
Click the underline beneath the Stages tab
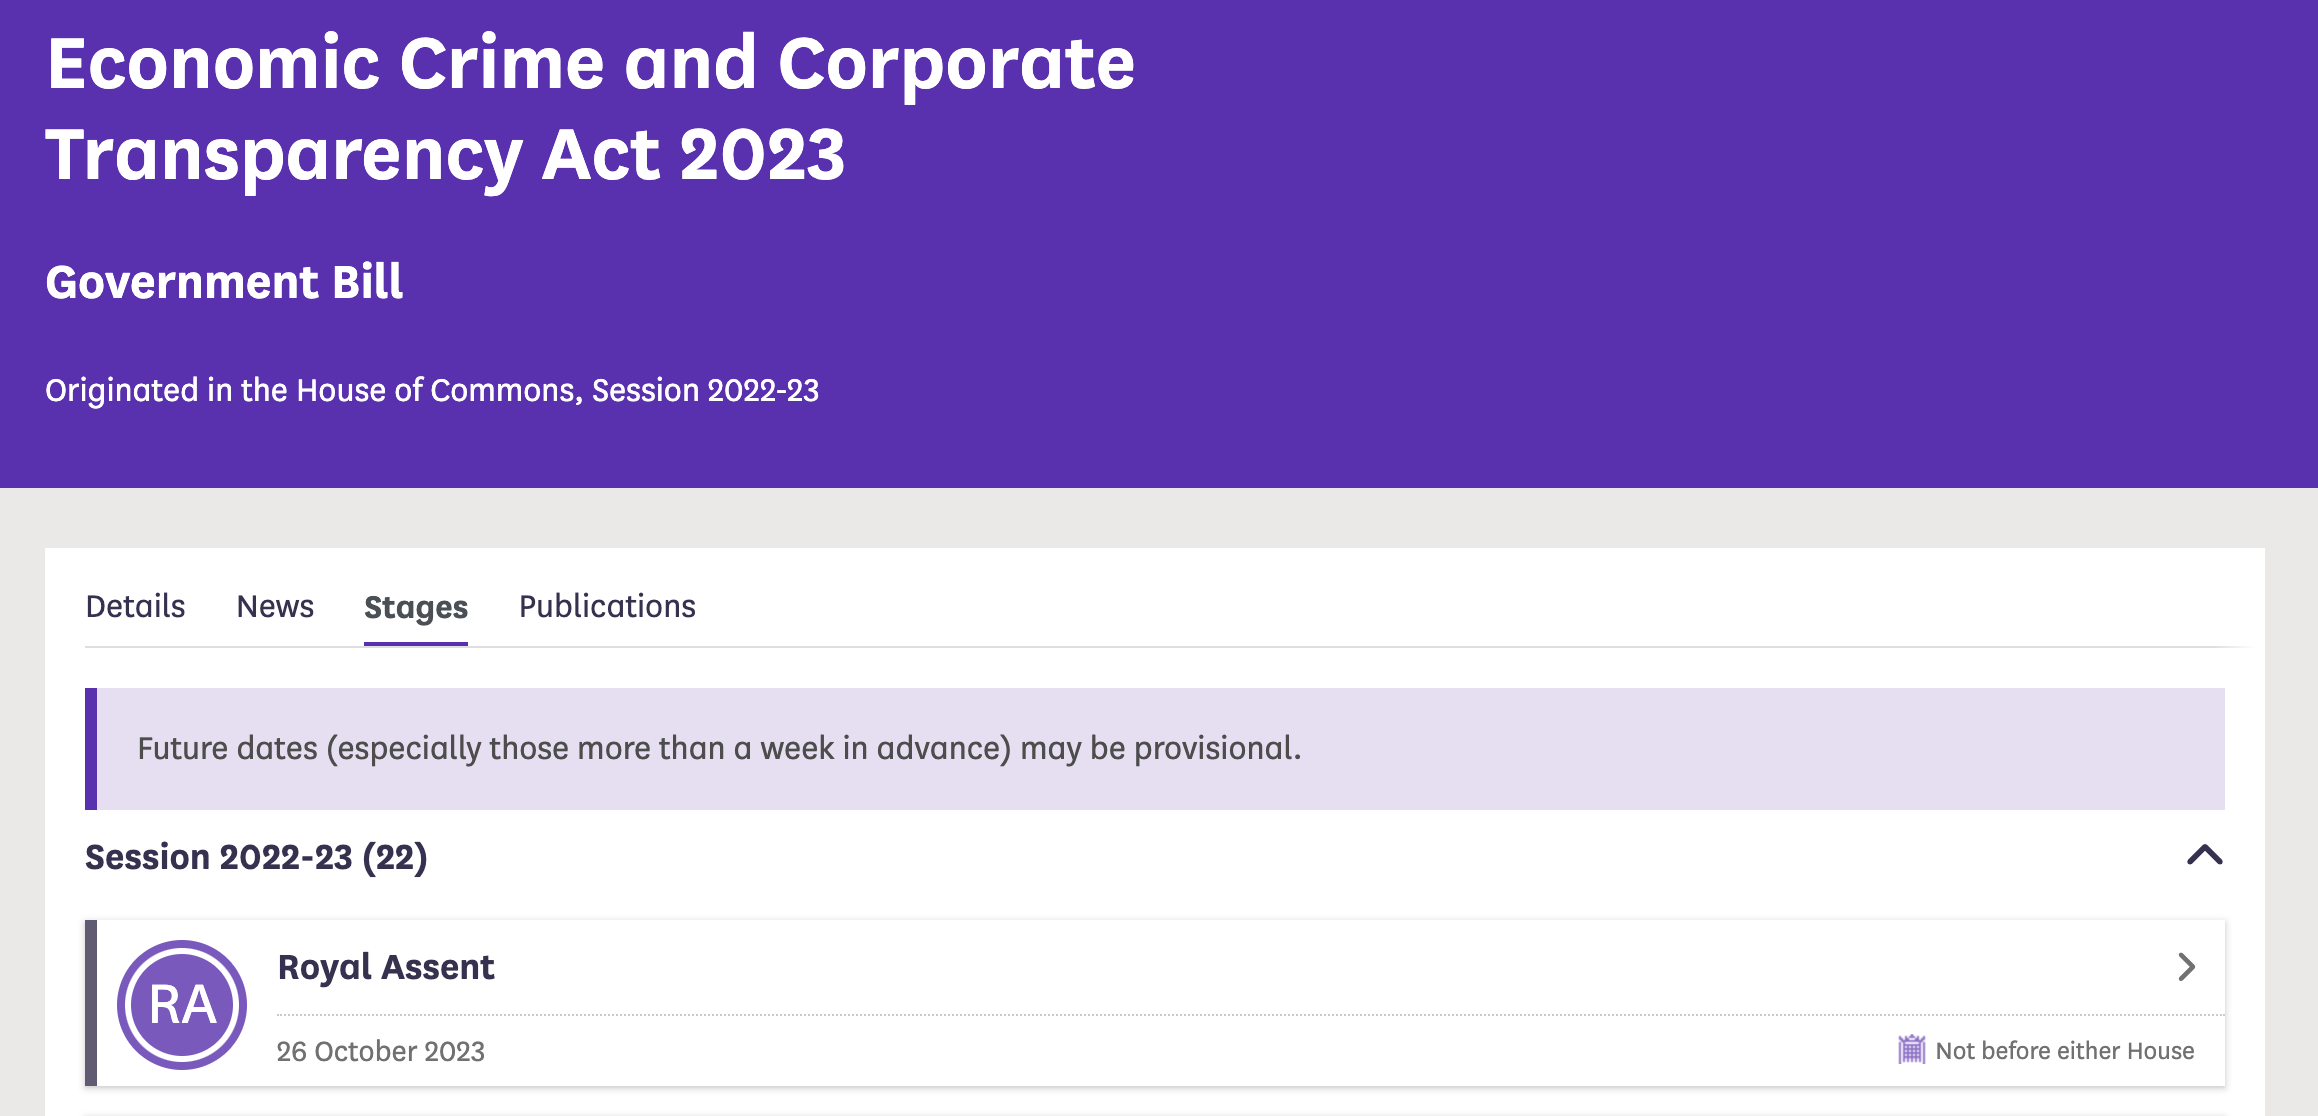[416, 643]
